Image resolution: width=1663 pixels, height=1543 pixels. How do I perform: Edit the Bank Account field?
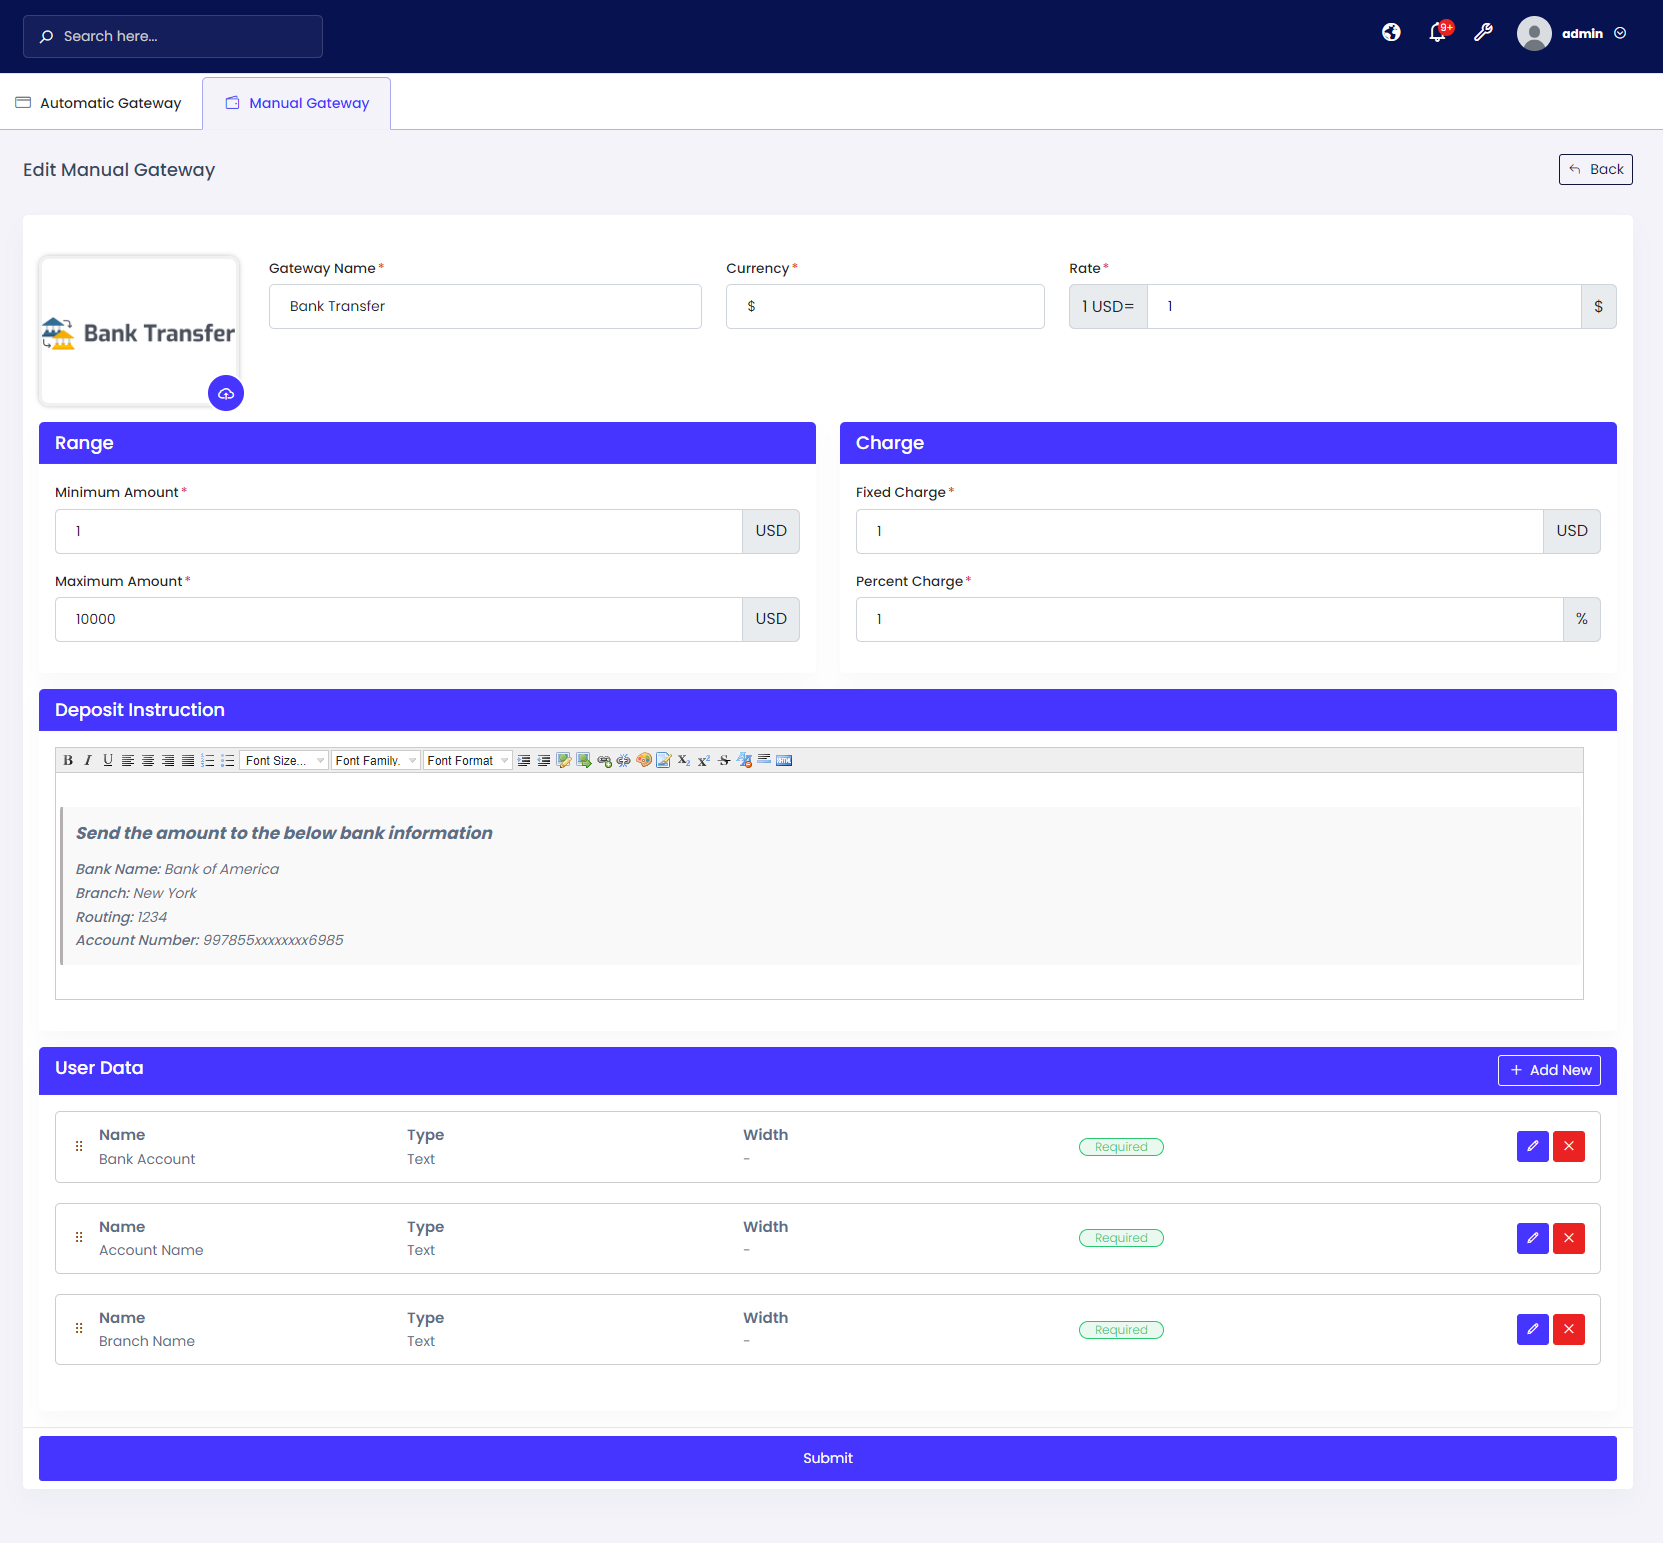[1533, 1146]
